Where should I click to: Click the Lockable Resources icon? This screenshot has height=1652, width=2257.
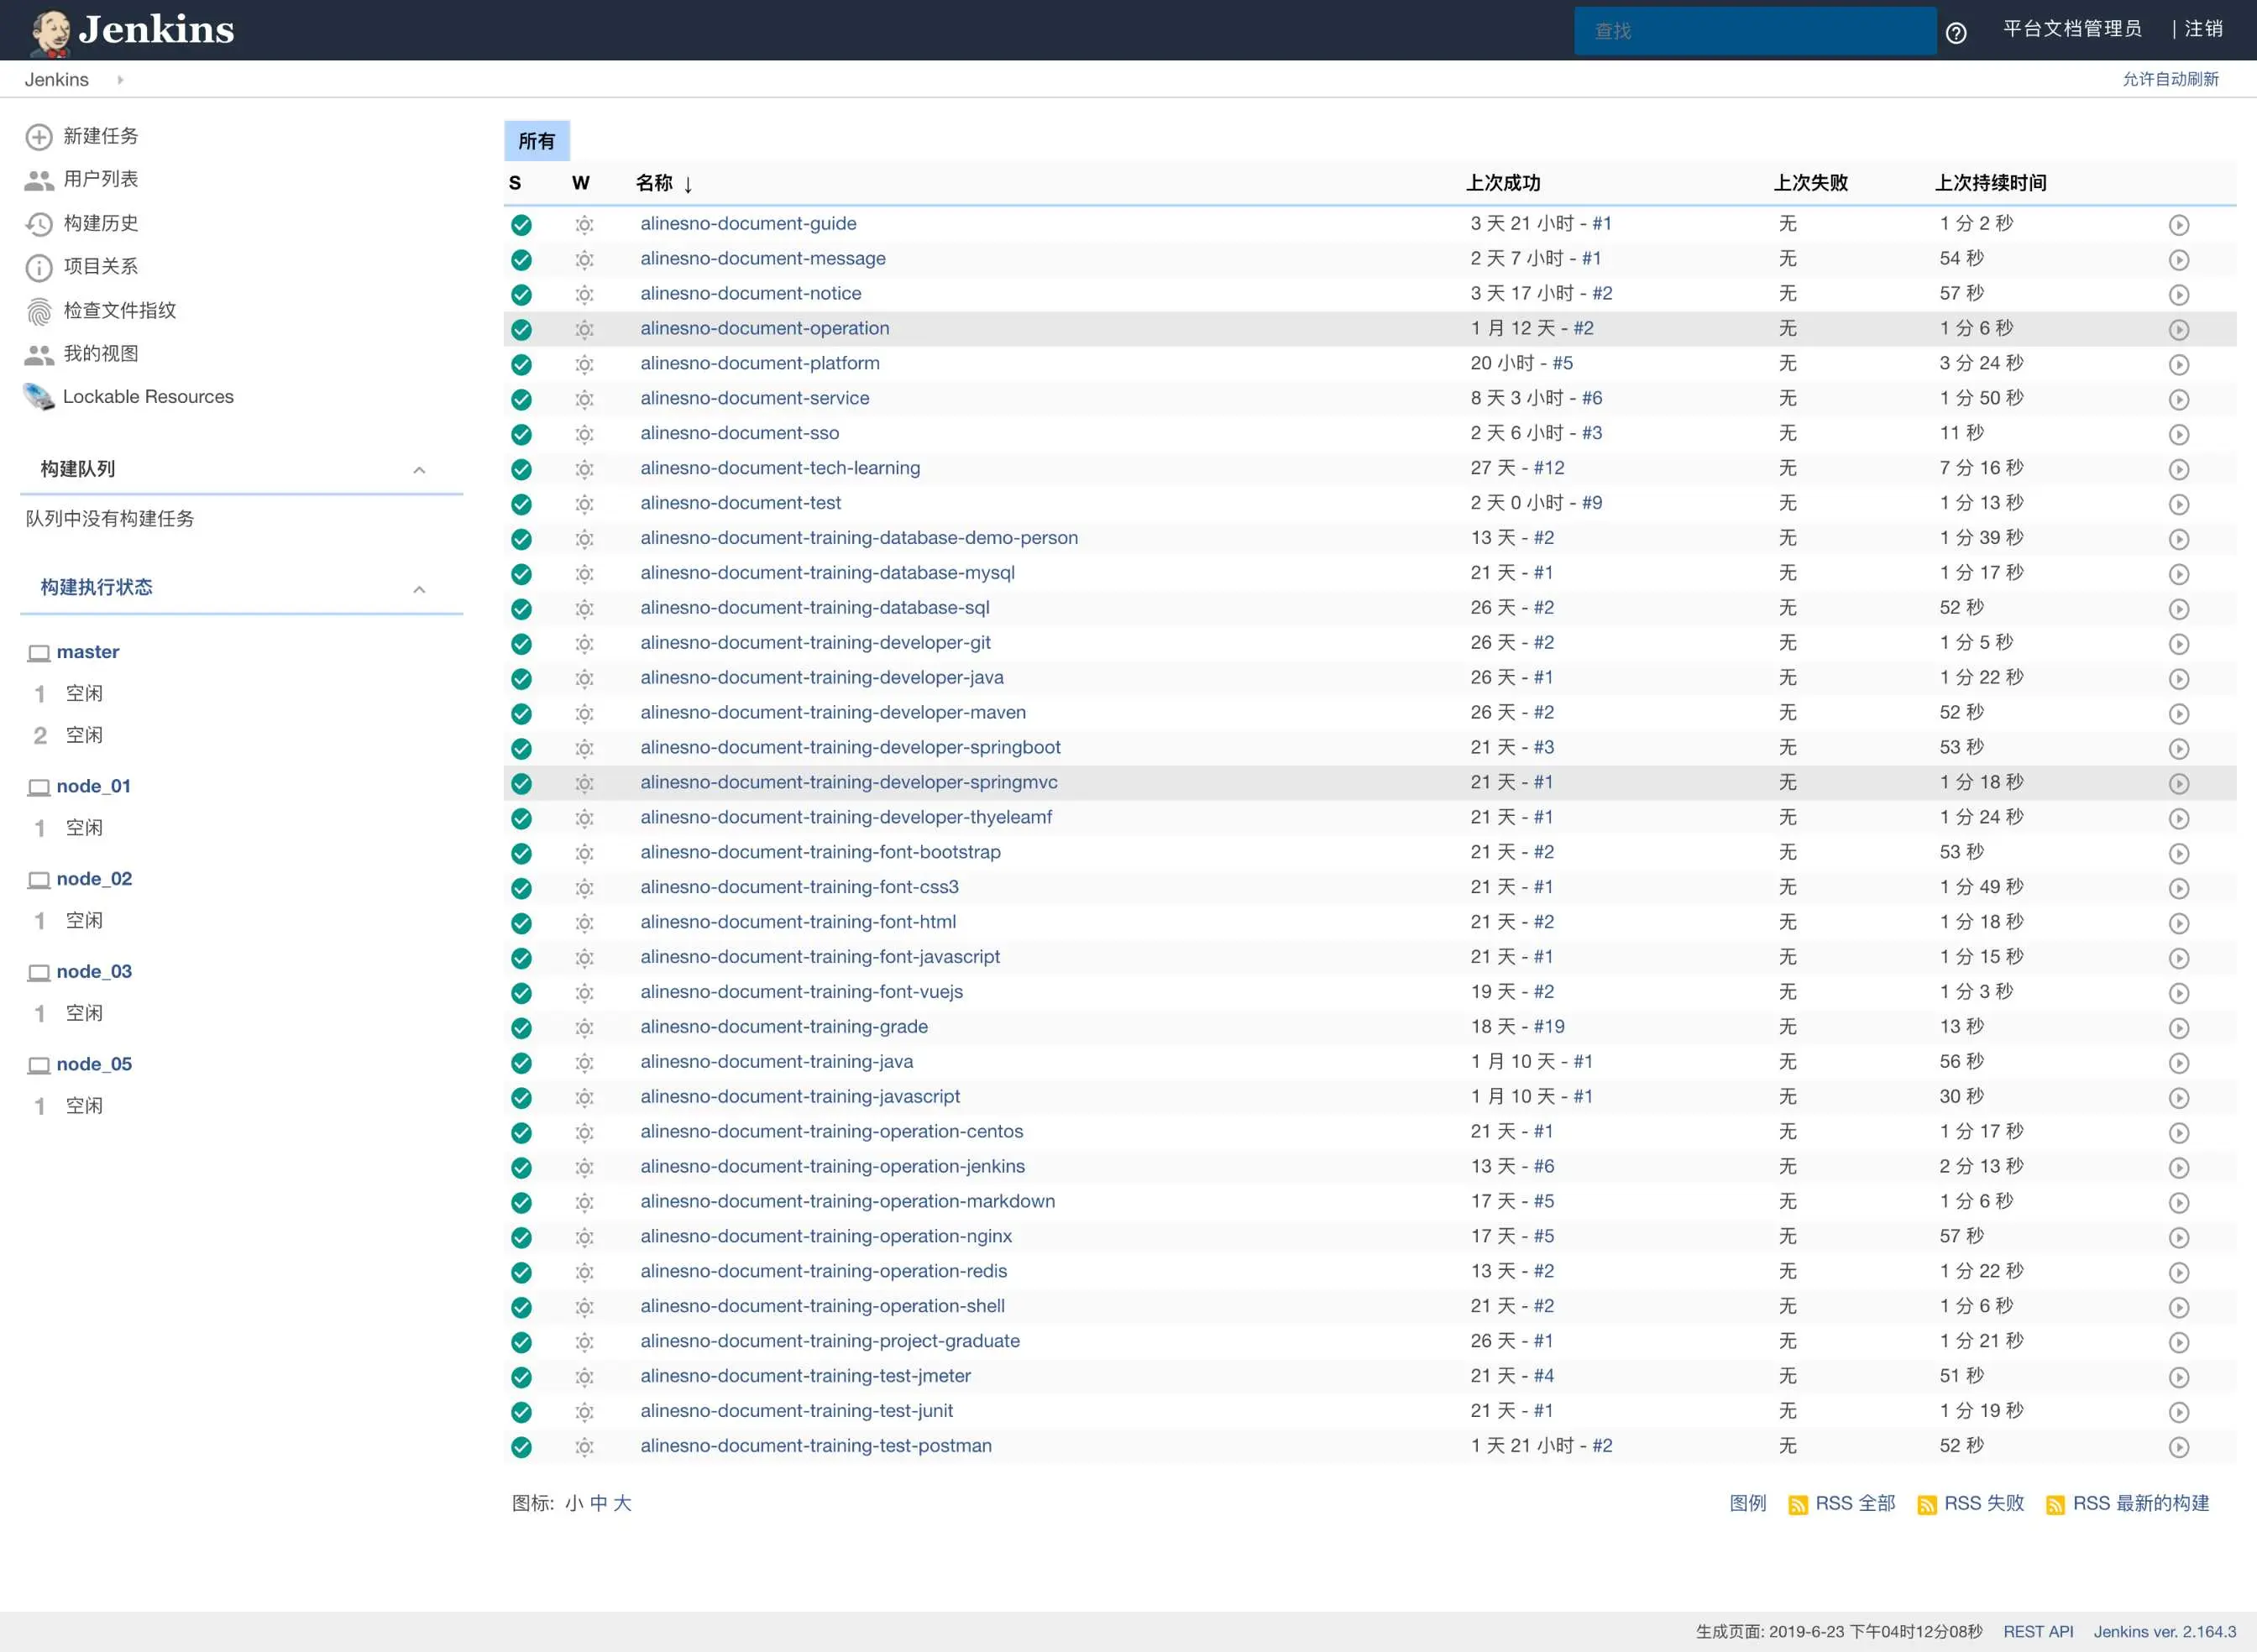click(38, 397)
